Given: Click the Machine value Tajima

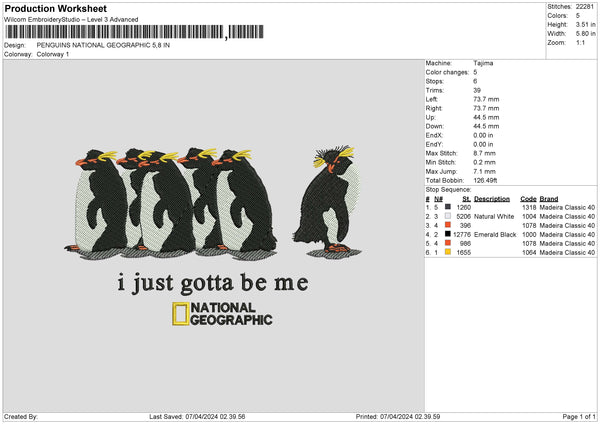Looking at the screenshot, I should pos(483,63).
